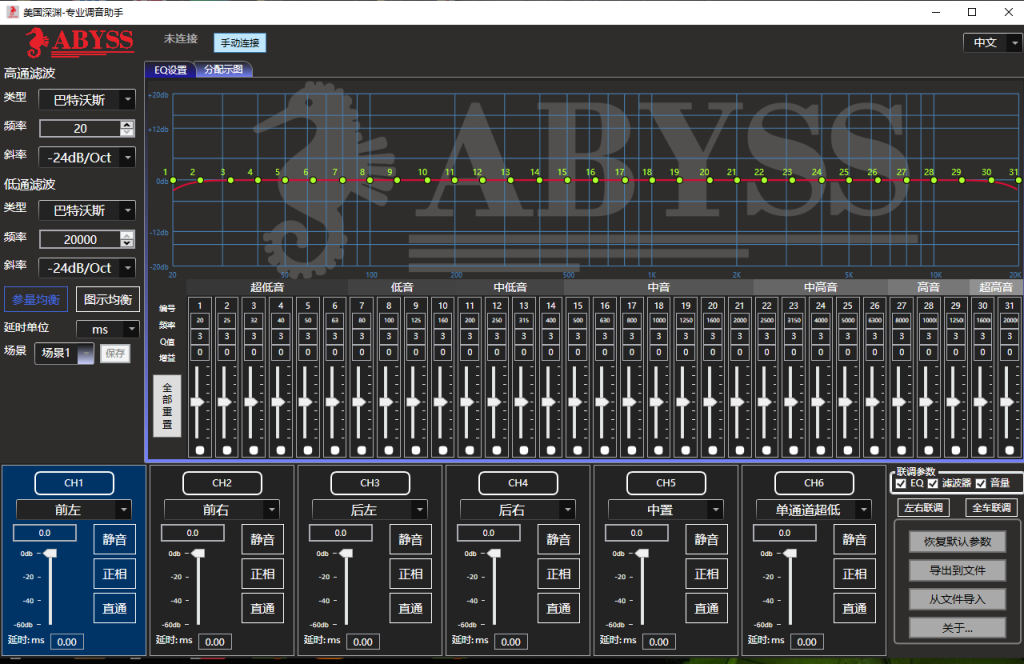Select the CH2 channel button
Viewport: 1024px width, 664px height.
tap(222, 483)
